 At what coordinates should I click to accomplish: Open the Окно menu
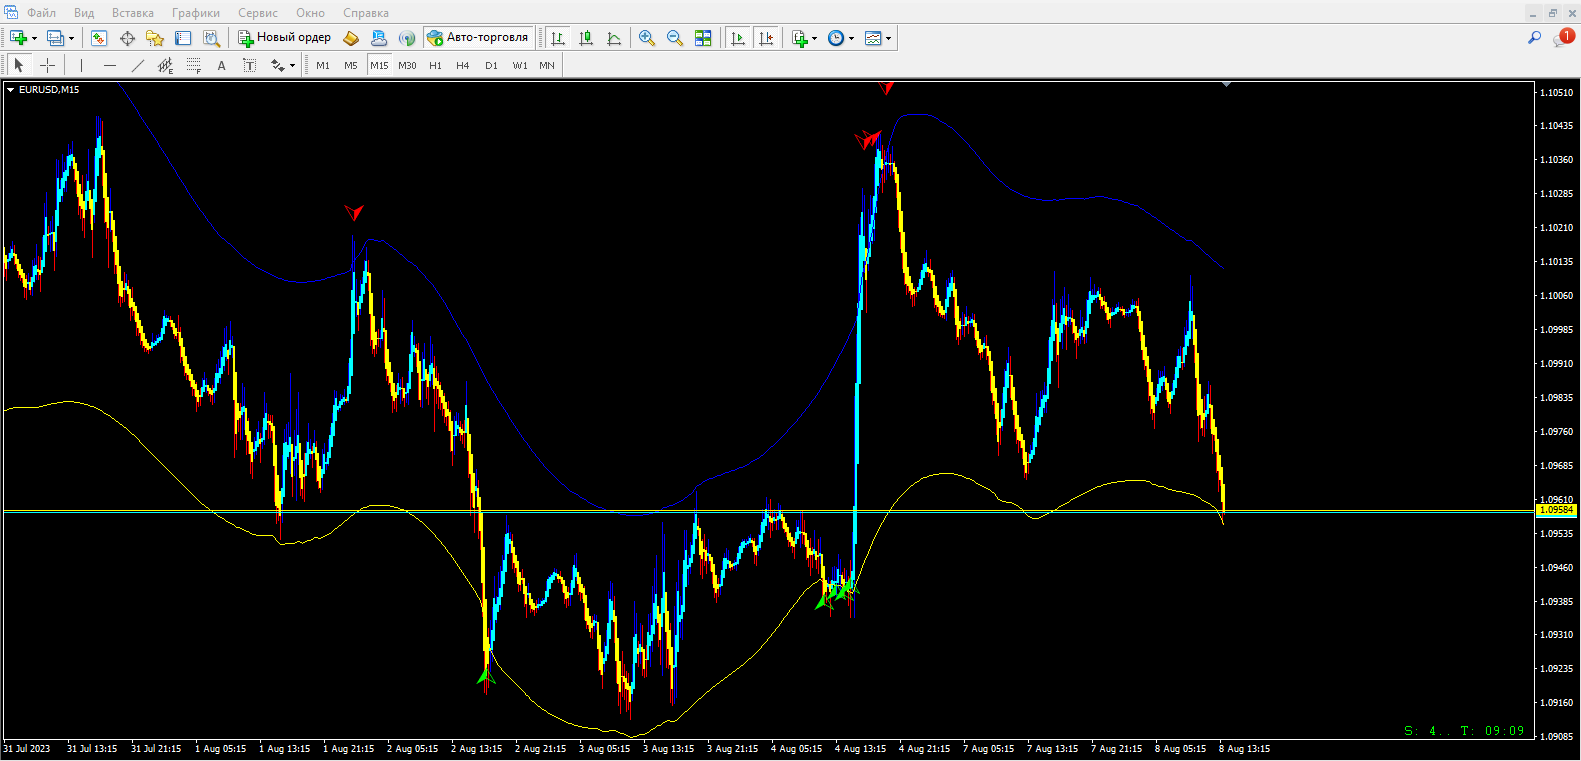(310, 13)
